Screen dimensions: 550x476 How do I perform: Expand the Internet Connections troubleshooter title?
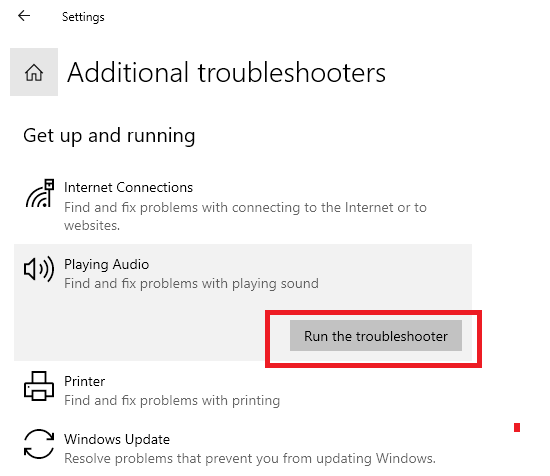[128, 188]
